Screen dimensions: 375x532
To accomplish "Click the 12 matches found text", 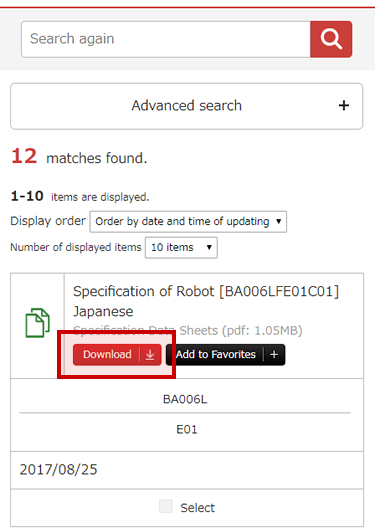I will point(79,157).
